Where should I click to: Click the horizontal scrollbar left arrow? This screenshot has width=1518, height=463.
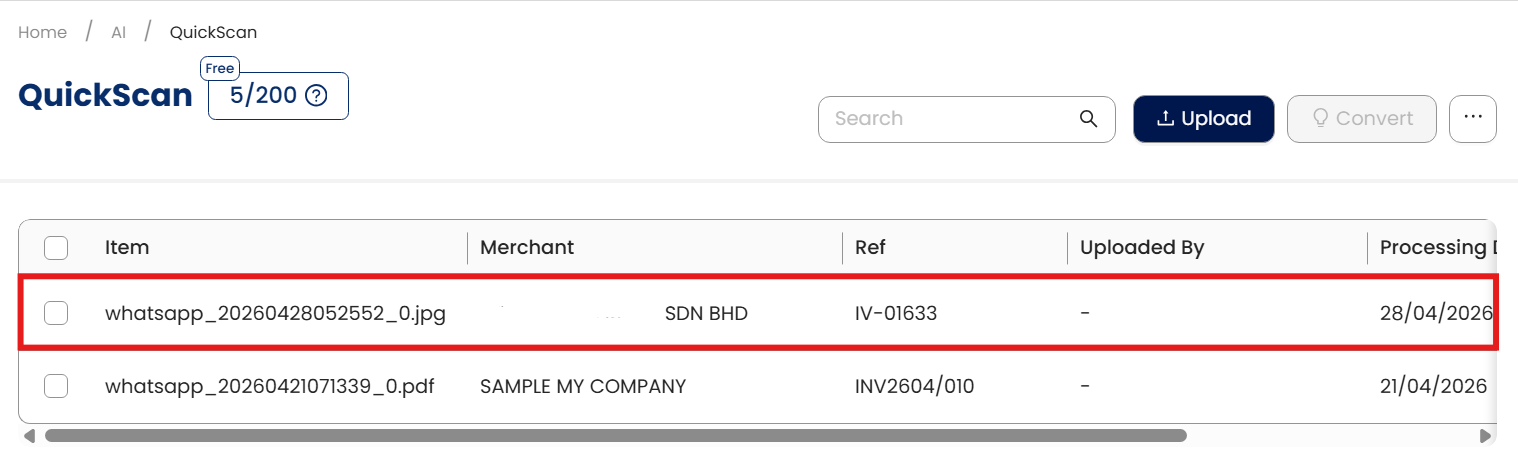pos(29,436)
